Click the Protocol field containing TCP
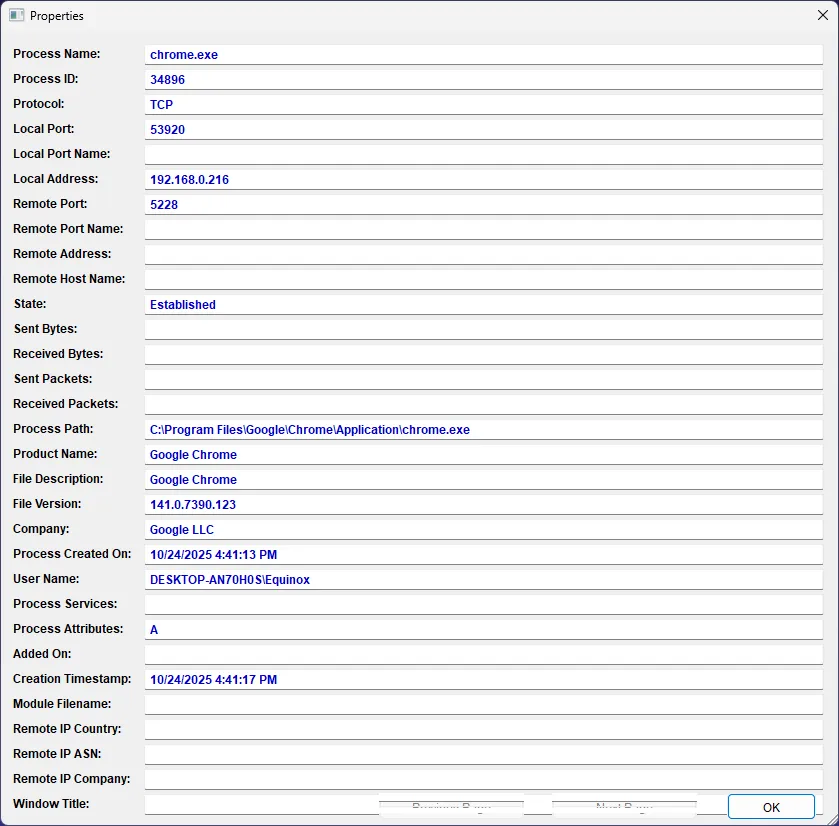Image resolution: width=839 pixels, height=826 pixels. coord(483,105)
